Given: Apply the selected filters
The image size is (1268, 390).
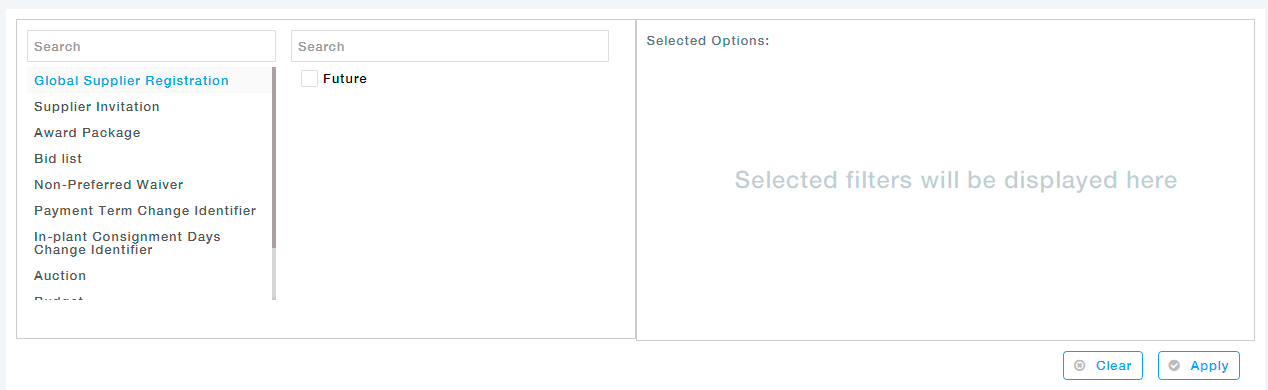Looking at the screenshot, I should (x=1199, y=366).
